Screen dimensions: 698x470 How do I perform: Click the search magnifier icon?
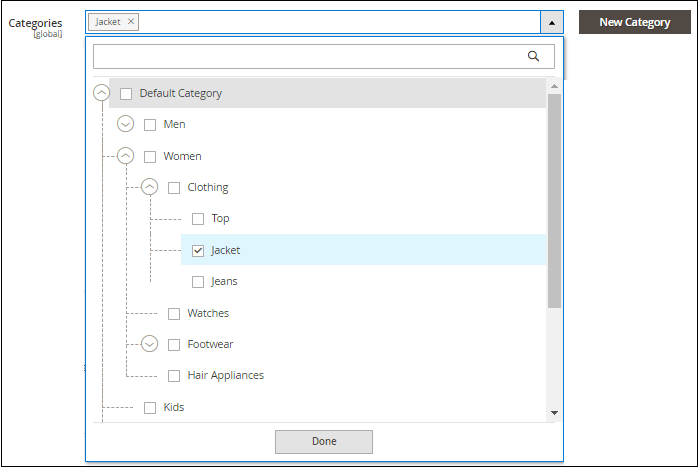533,56
